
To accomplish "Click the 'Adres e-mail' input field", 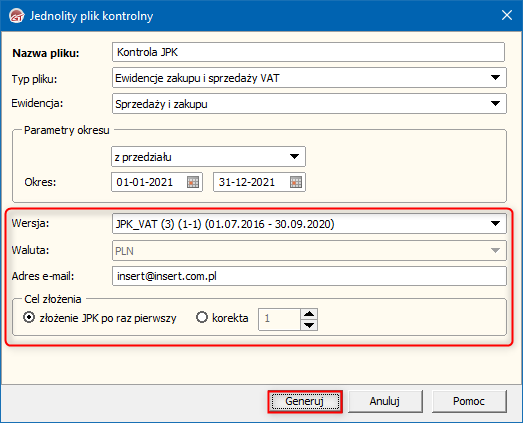I will (309, 276).
